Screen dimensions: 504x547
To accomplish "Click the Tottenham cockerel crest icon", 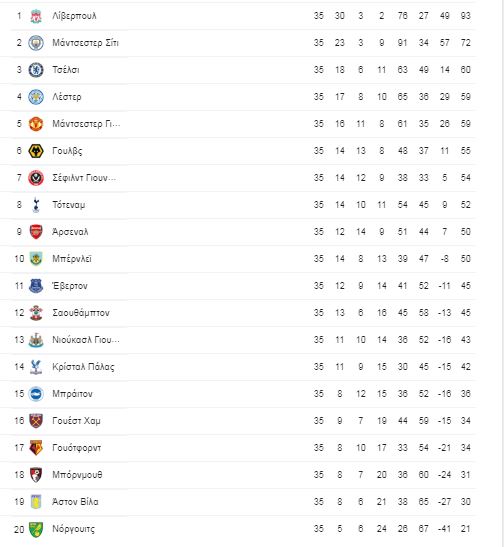I will [36, 205].
